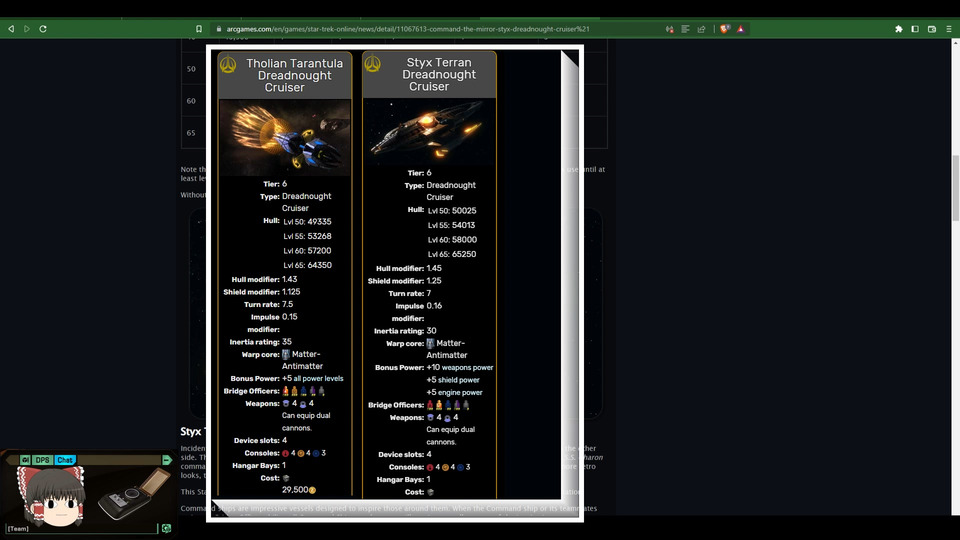Click the faction emblem beside Tholian Tarantula title
Viewport: 960px width, 540px height.
click(228, 65)
